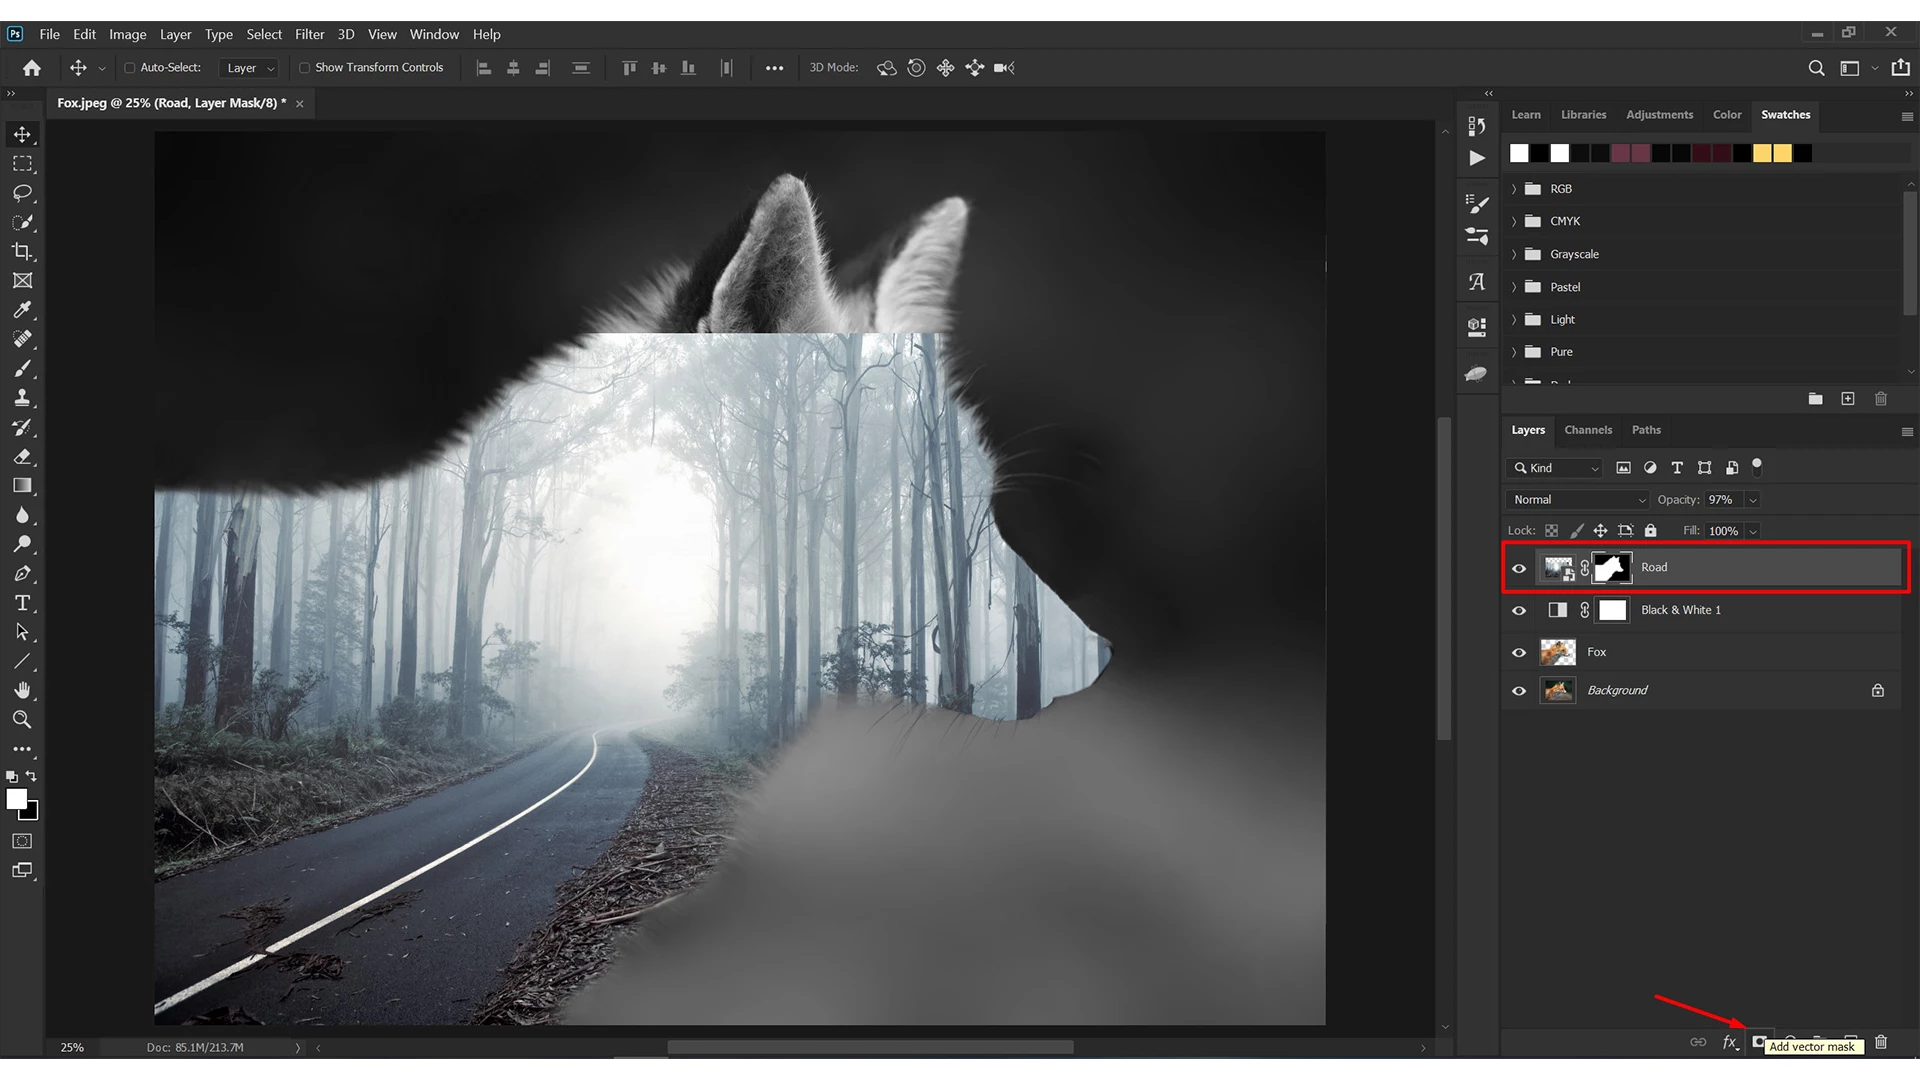Select the Horizontal Type tool
1920x1080 pixels.
pos(22,603)
